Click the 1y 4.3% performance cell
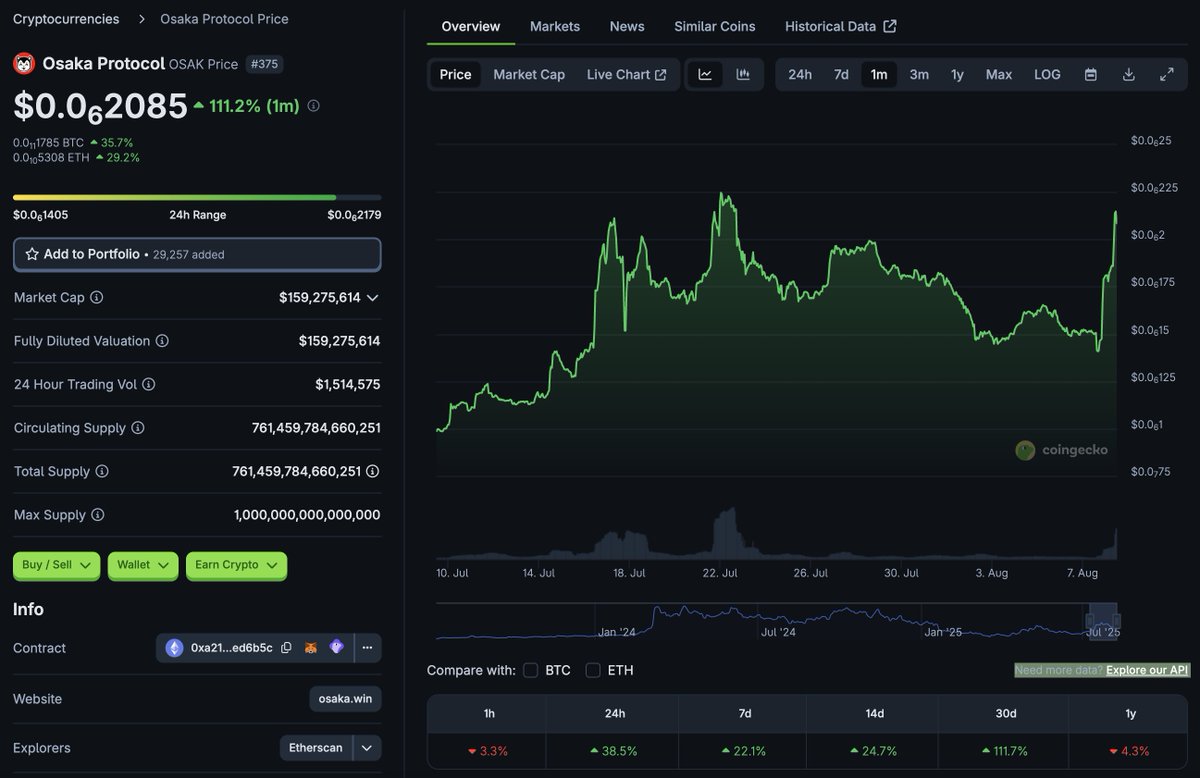This screenshot has height=778, width=1200. (x=1130, y=751)
